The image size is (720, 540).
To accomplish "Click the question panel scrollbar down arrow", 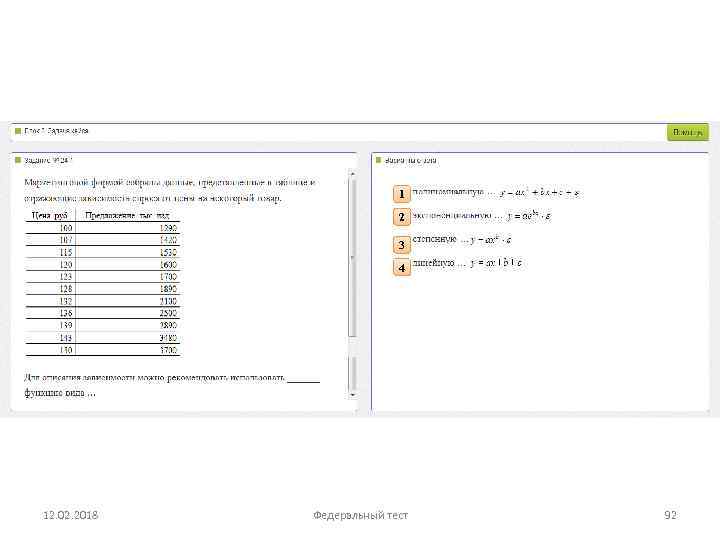I will pos(352,395).
